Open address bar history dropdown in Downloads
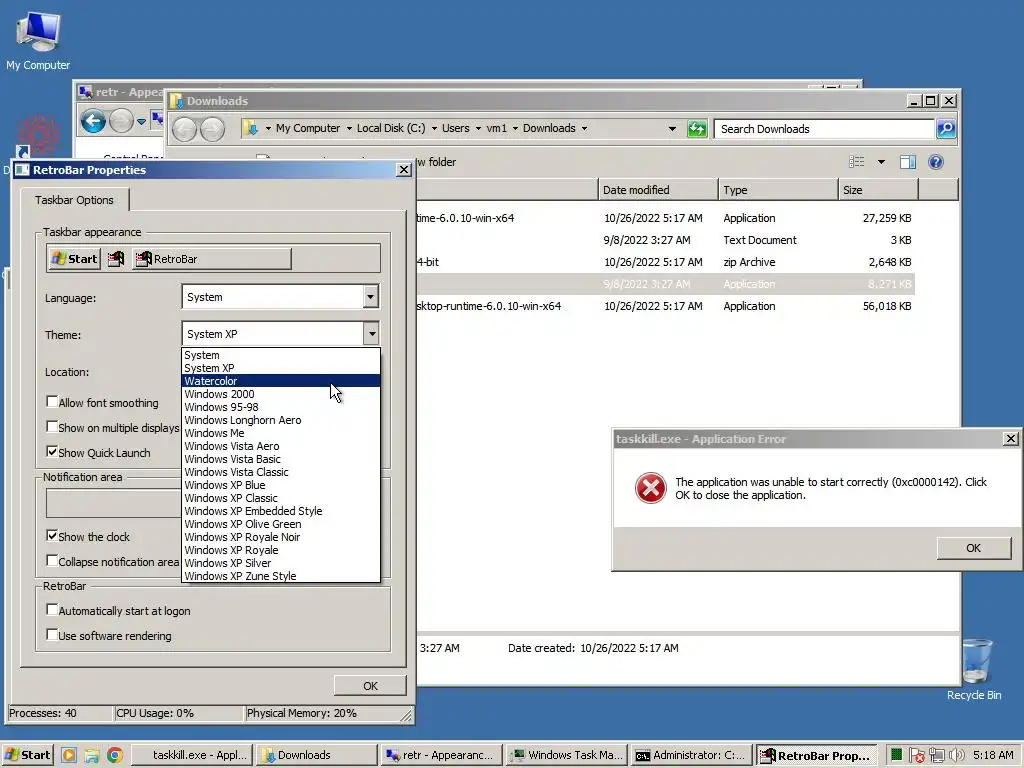The image size is (1024, 768). click(672, 129)
